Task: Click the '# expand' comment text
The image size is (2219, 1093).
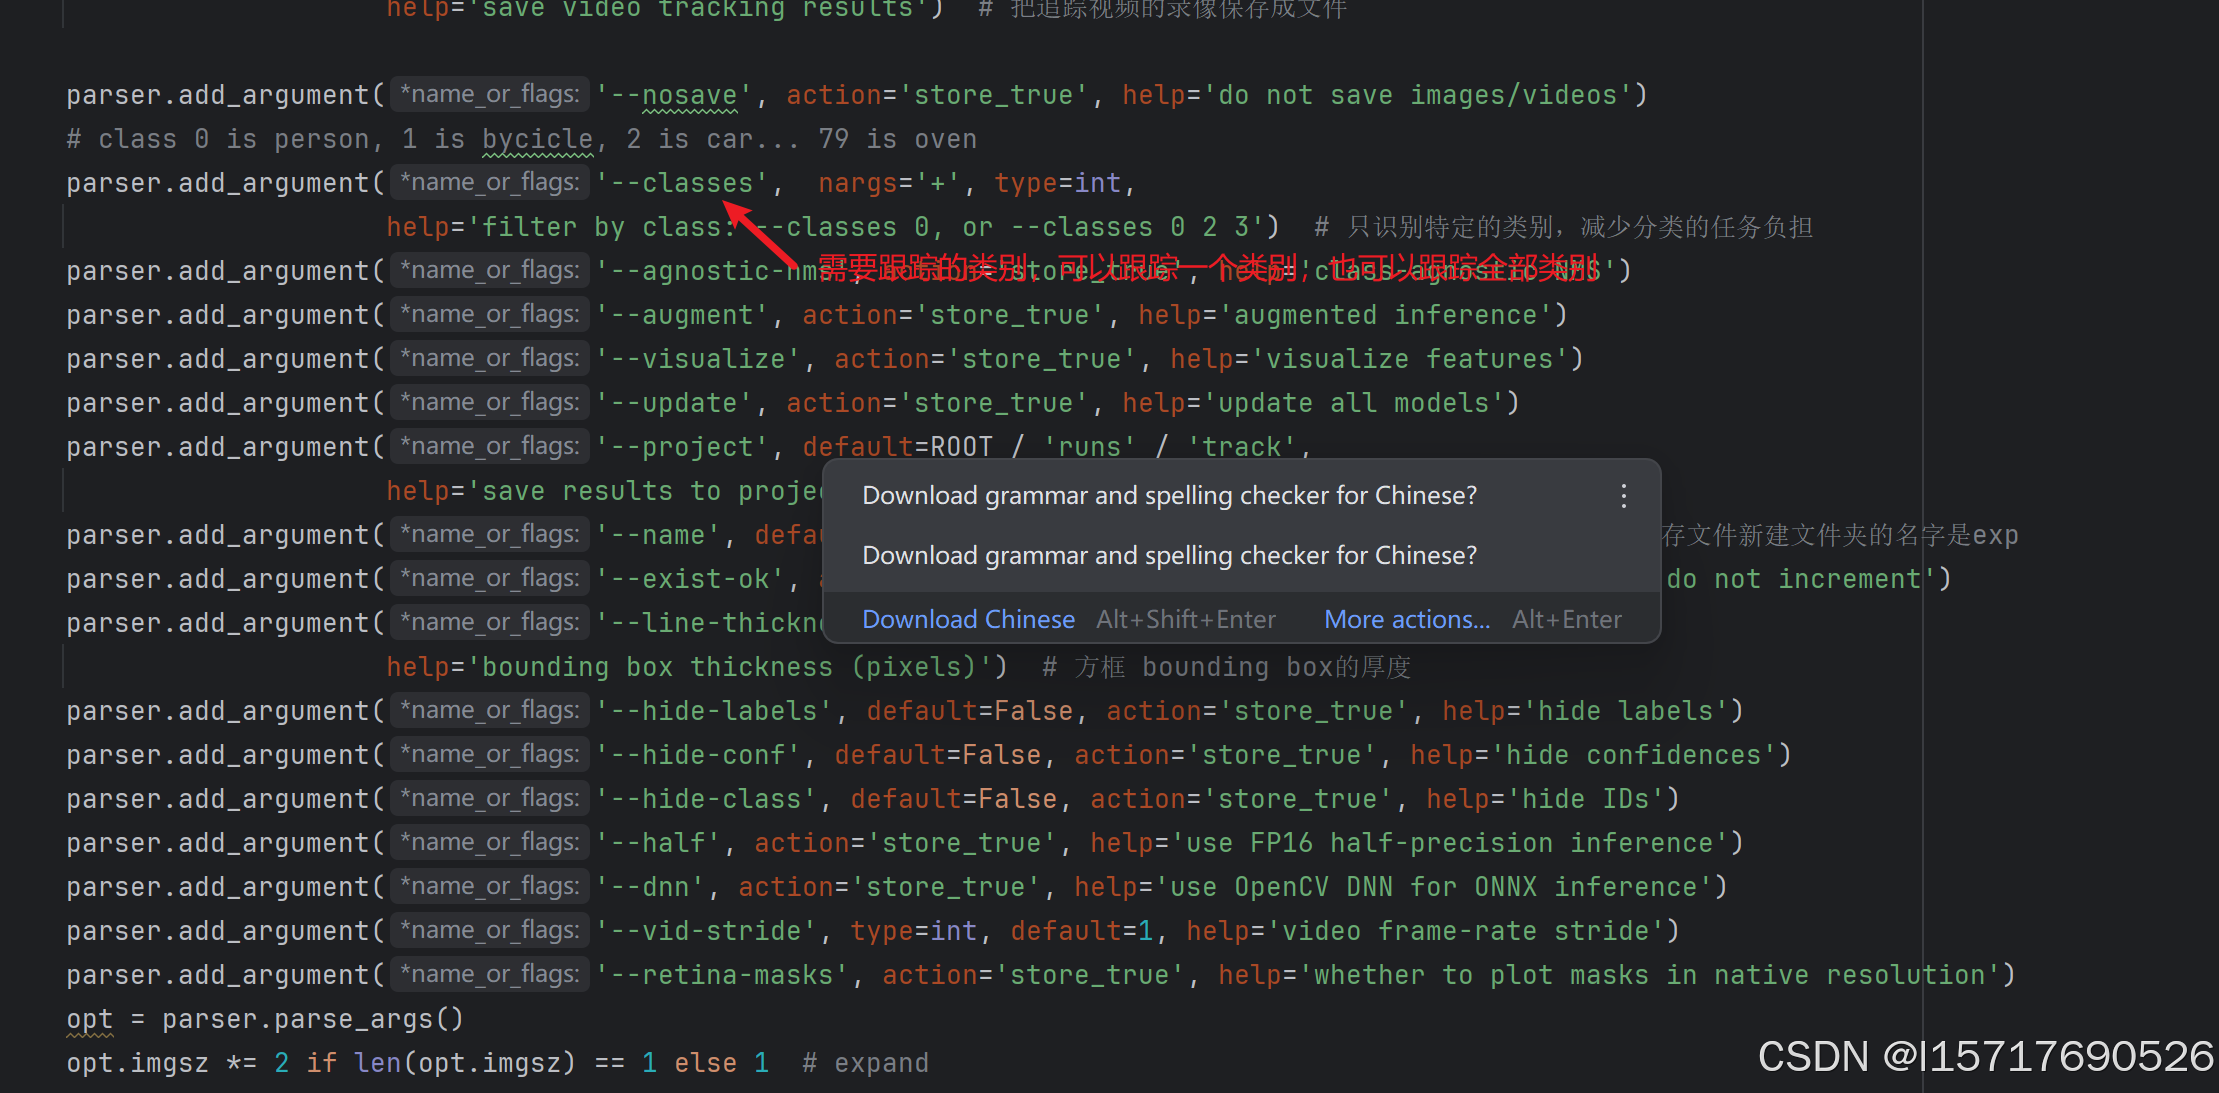Action: click(x=866, y=1064)
